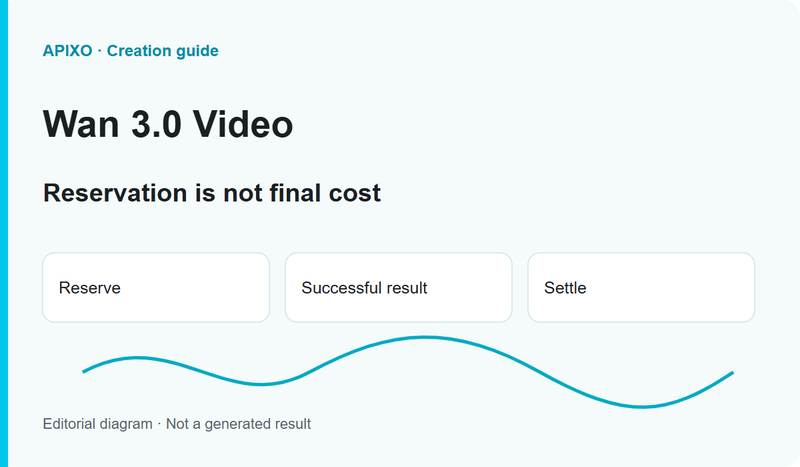This screenshot has width=800, height=467.
Task: Click the word Wan in the title
Action: tap(81, 124)
